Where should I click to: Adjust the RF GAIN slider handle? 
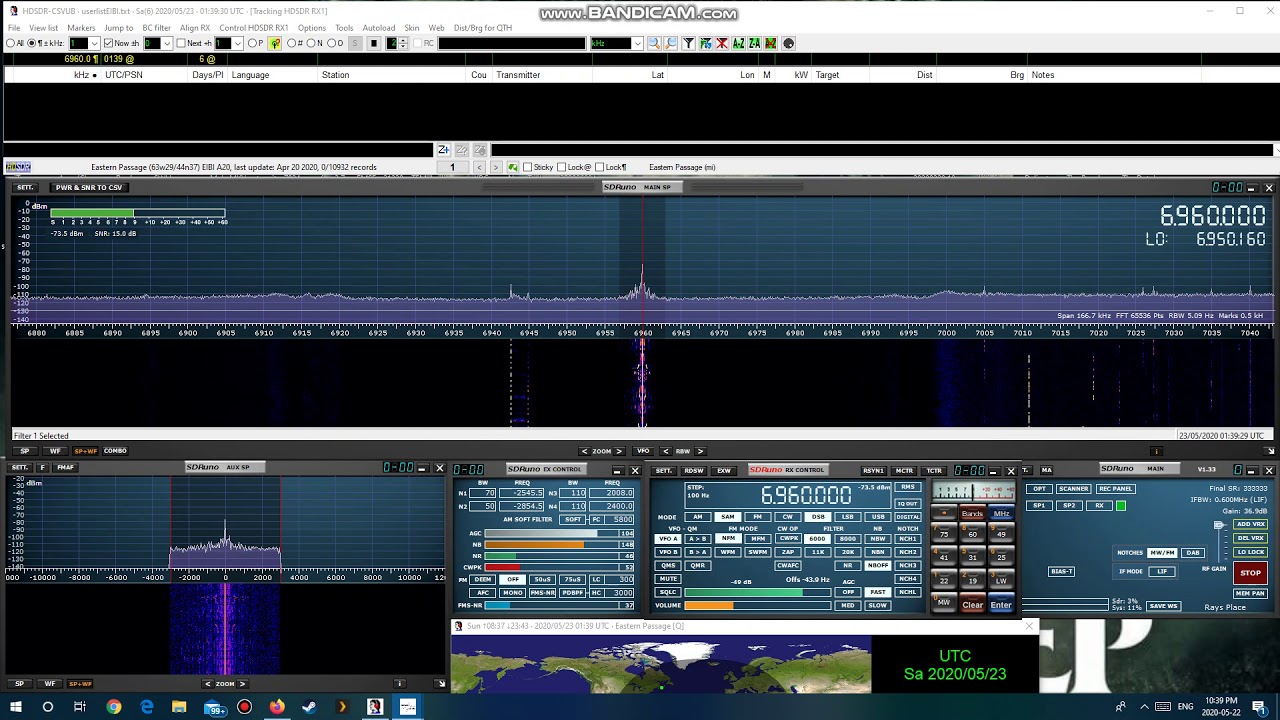click(1218, 525)
